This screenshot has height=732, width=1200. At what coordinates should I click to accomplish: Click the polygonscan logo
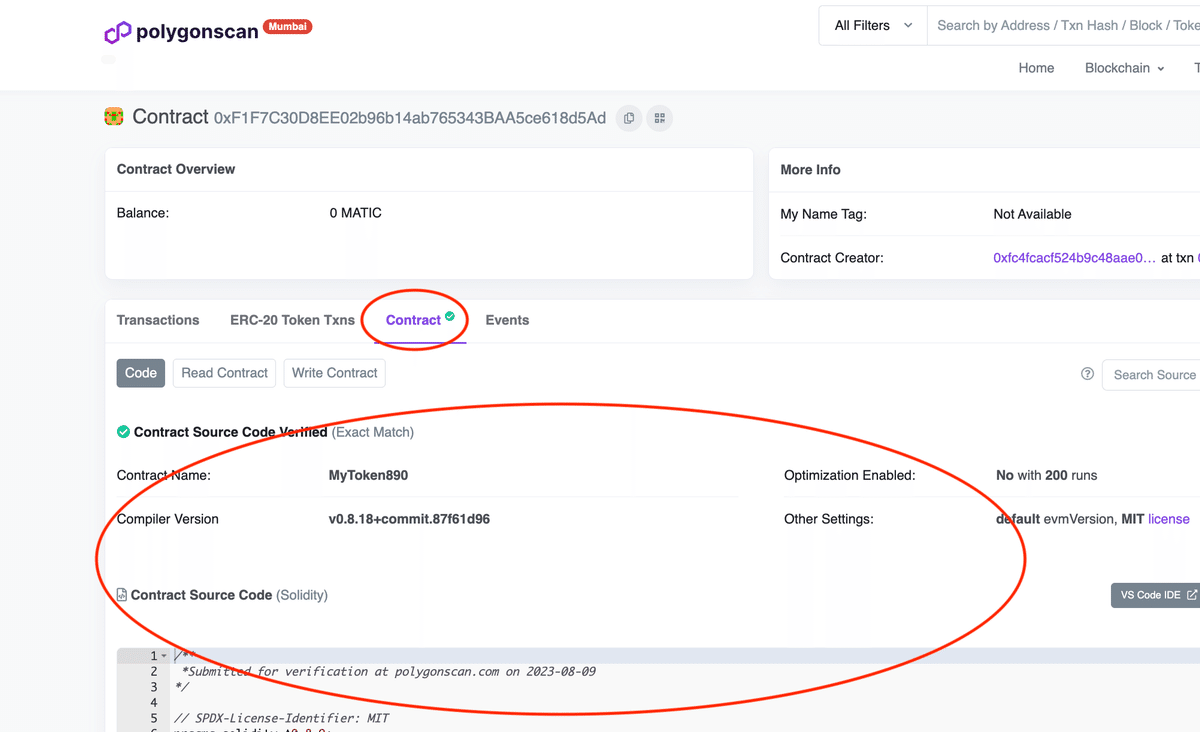182,31
